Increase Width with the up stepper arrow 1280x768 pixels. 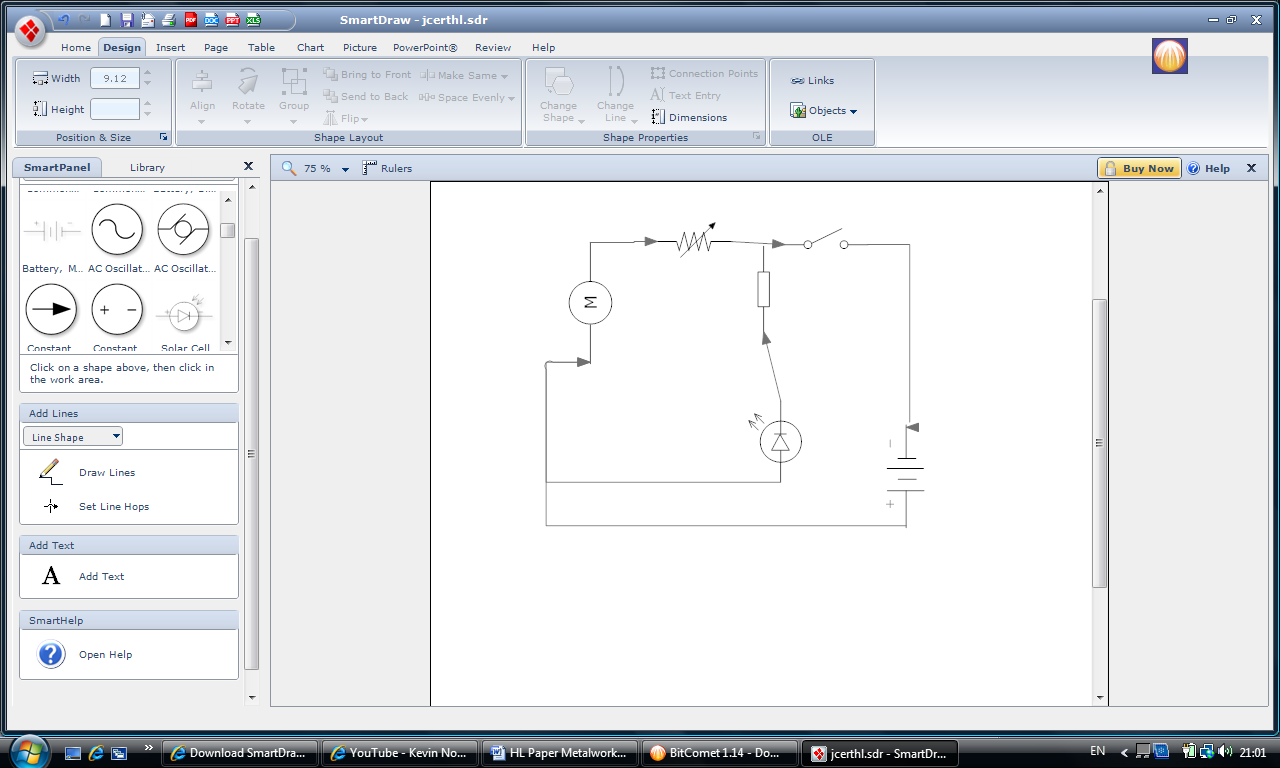[x=148, y=72]
